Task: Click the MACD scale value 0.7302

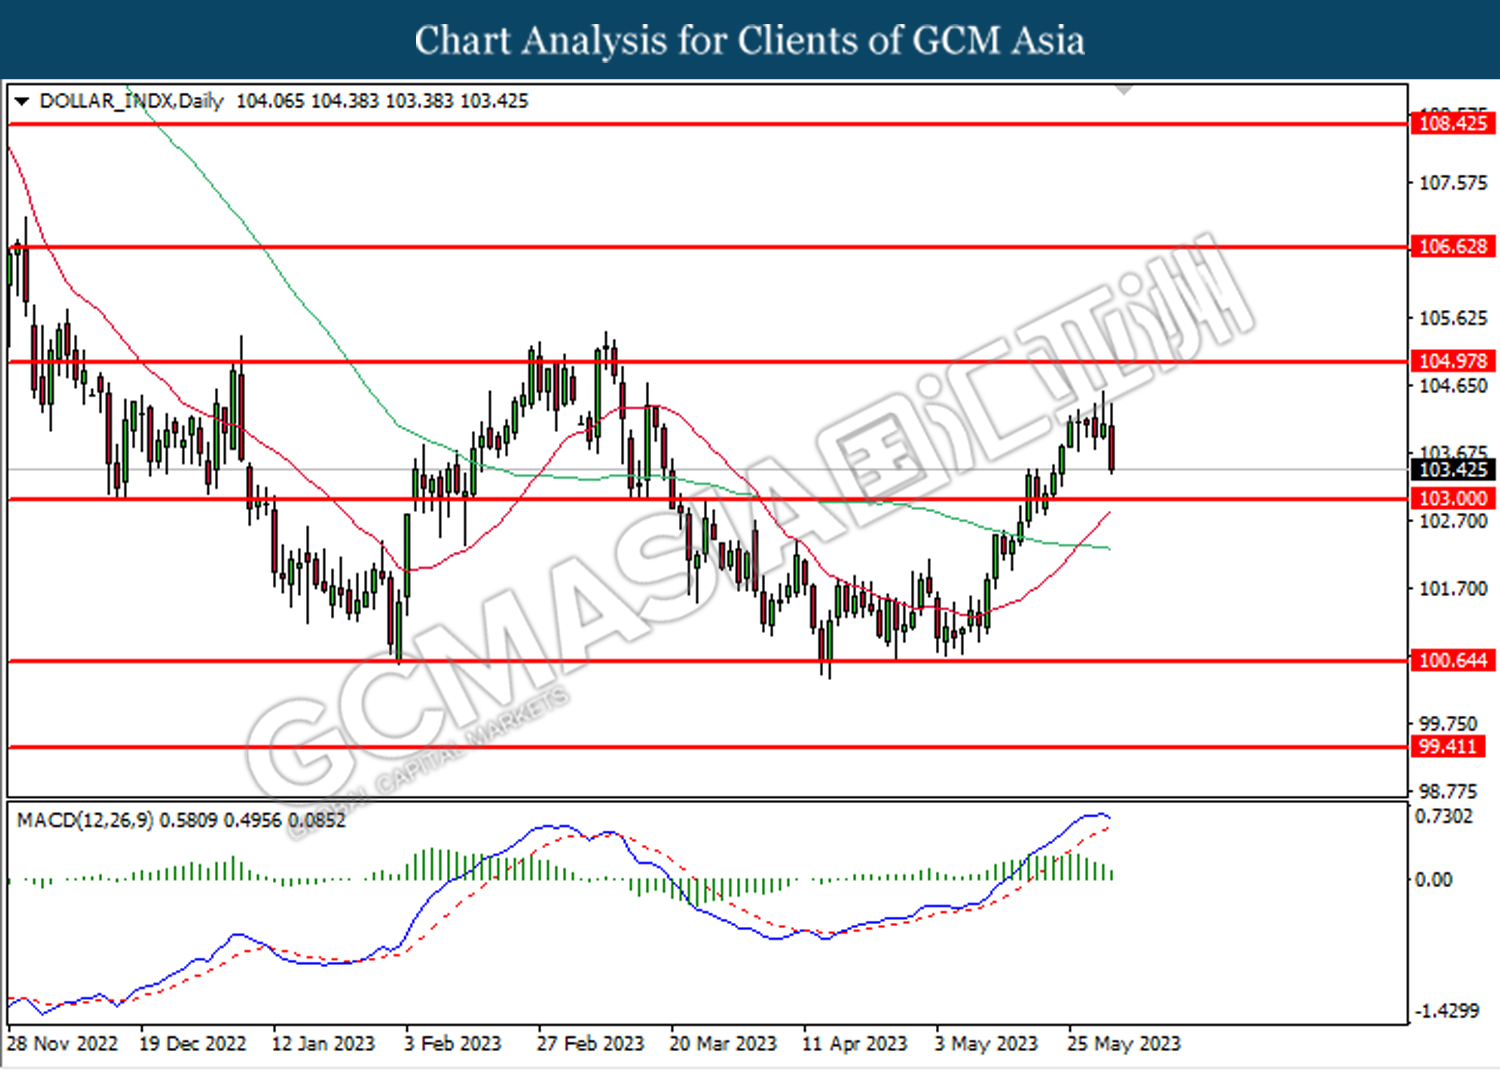Action: pyautogui.click(x=1444, y=816)
